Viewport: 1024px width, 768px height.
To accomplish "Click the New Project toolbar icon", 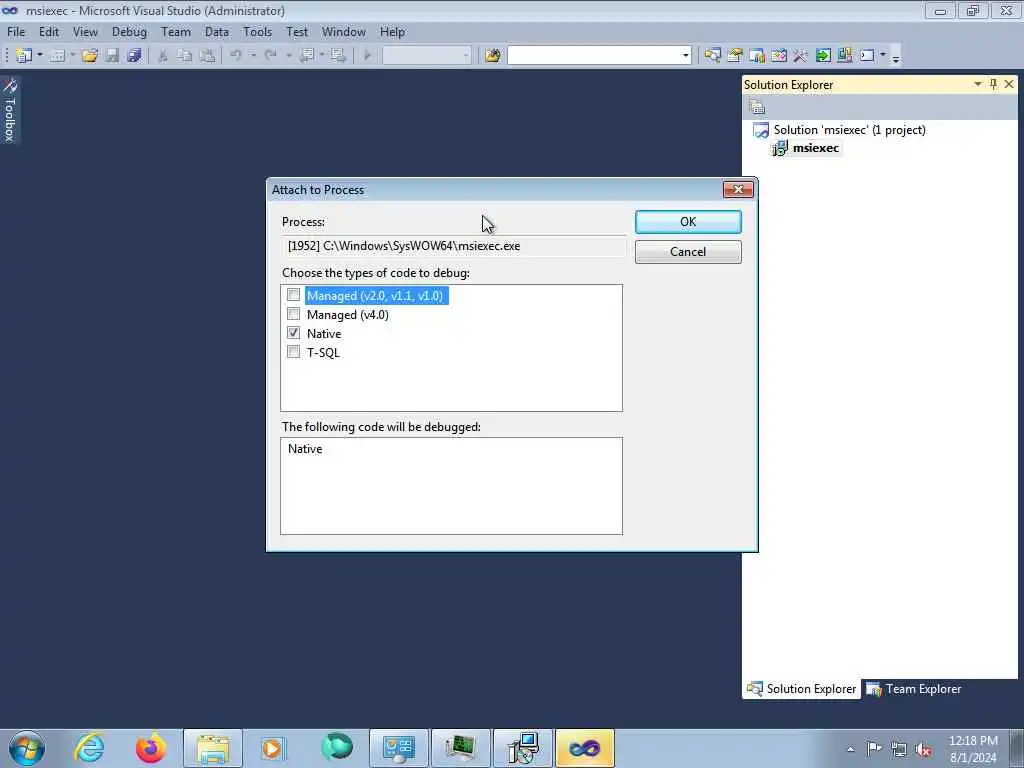I will (x=24, y=56).
